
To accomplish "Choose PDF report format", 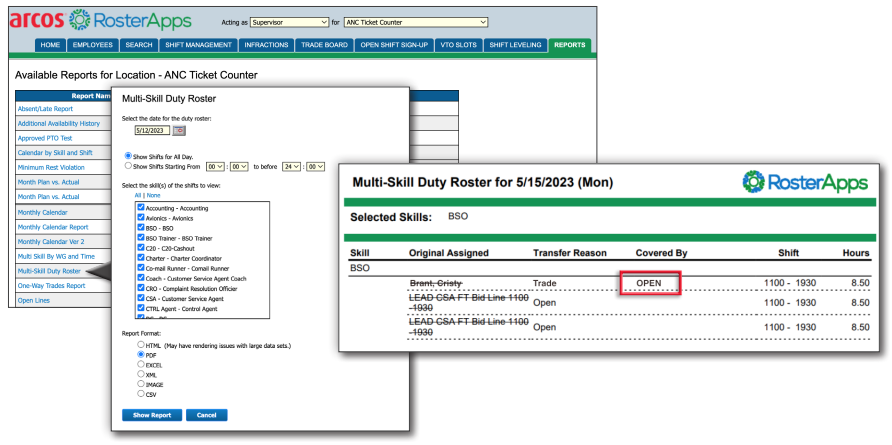I will 141,355.
